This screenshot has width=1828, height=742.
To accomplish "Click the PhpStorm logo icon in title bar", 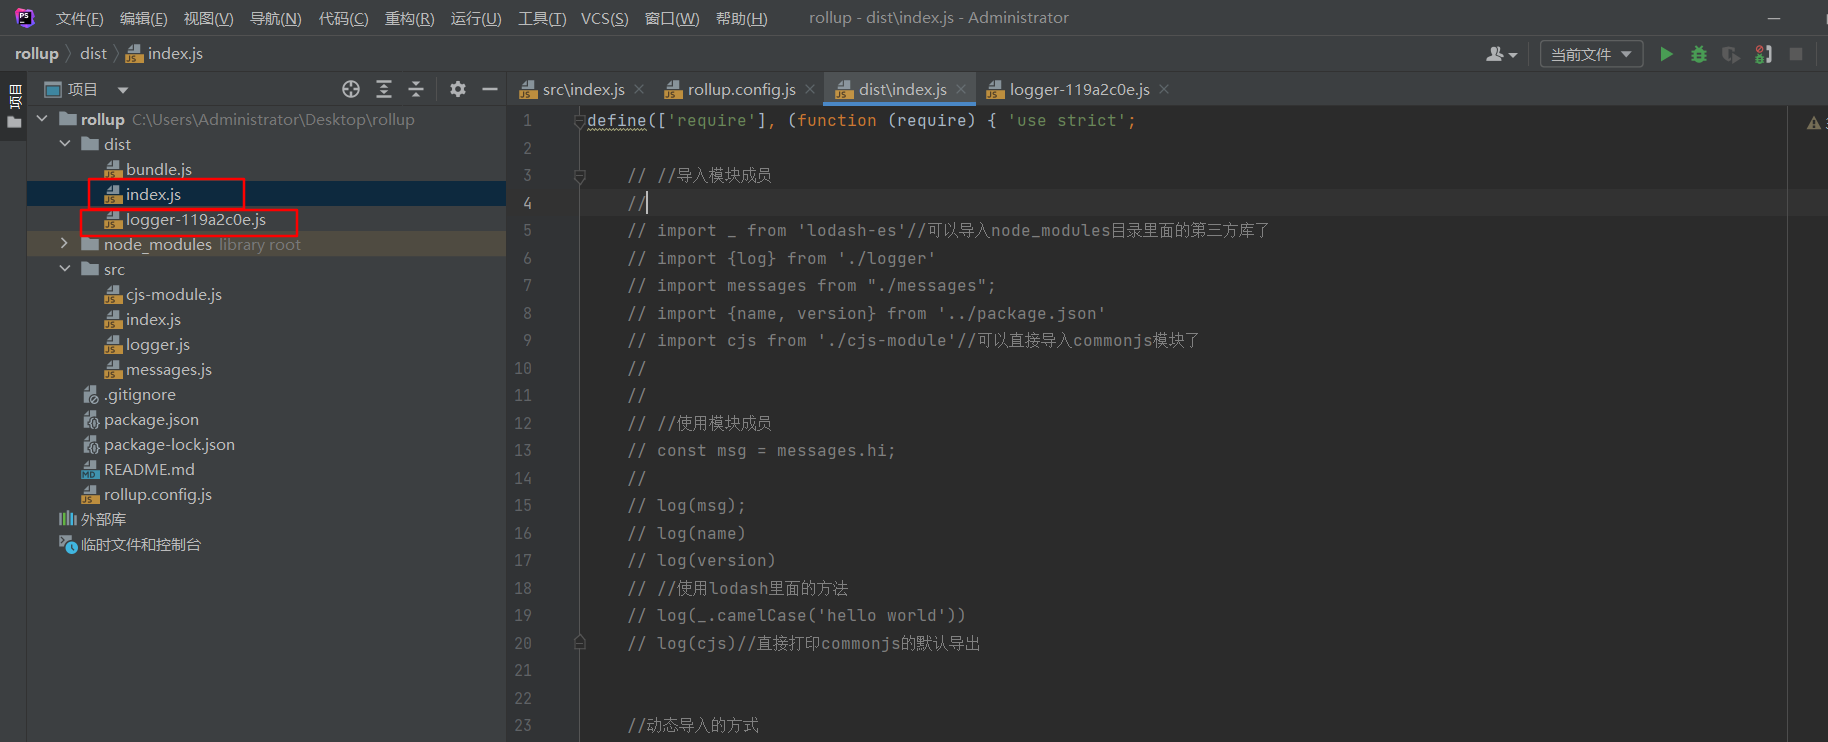I will (24, 17).
